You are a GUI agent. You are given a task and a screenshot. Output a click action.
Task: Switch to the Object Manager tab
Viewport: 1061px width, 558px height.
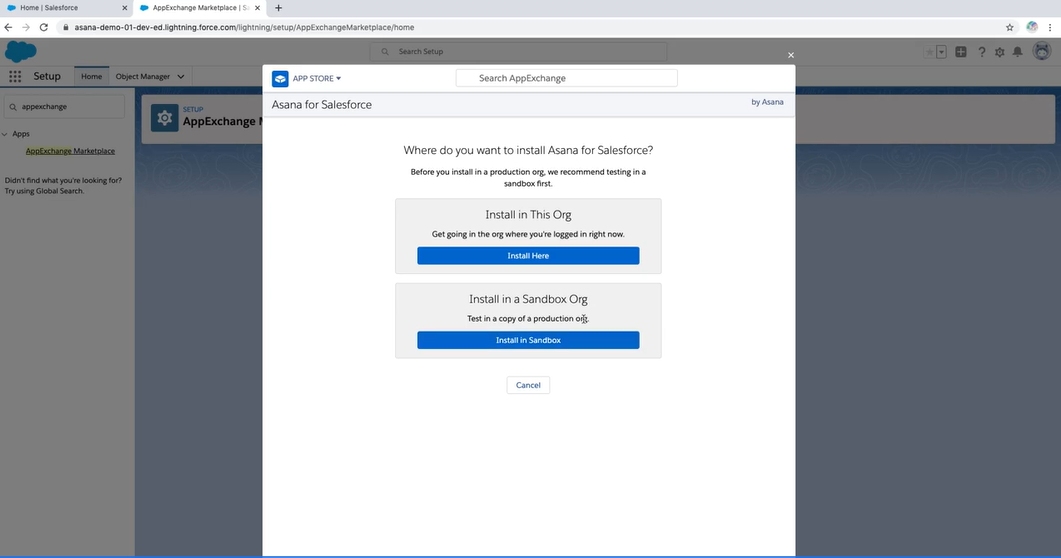tap(143, 76)
